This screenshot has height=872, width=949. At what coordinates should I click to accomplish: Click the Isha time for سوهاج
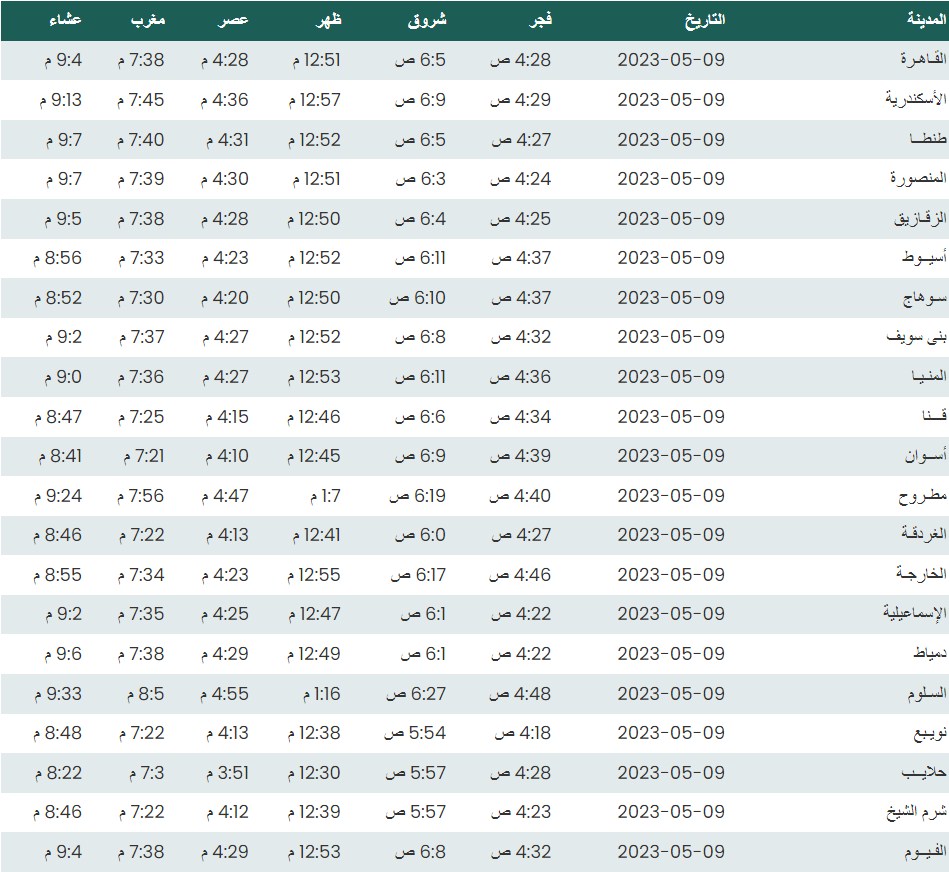click(57, 298)
